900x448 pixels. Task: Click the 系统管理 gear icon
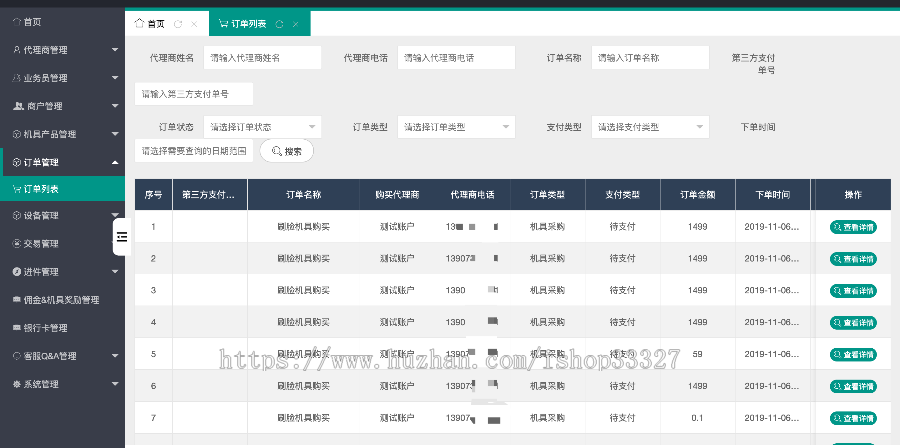click(16, 384)
